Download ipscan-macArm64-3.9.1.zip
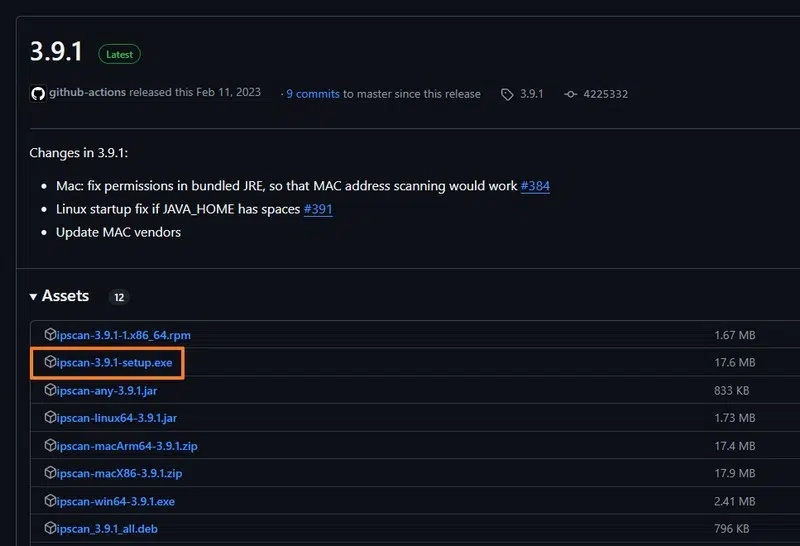The image size is (800, 546). tap(127, 446)
